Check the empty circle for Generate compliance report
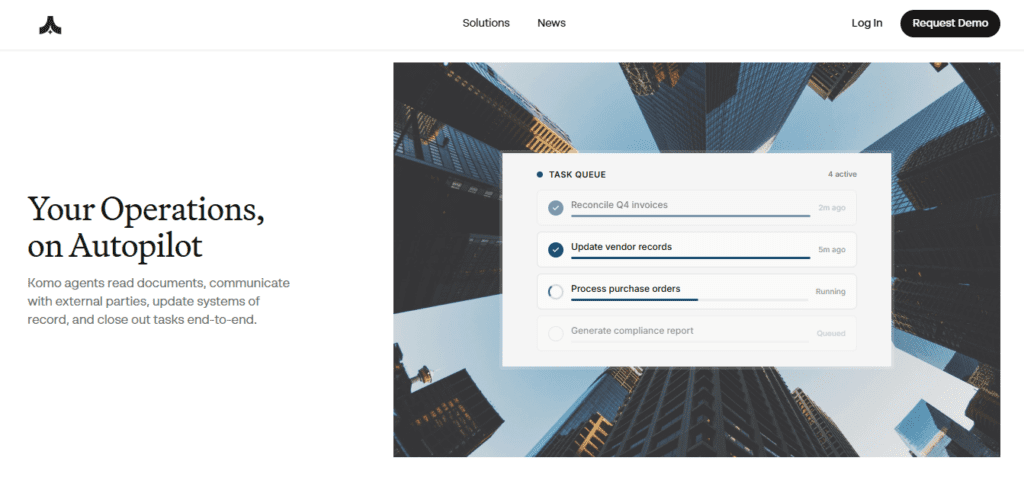Screen dimensions: 1024x477 [x=556, y=334]
